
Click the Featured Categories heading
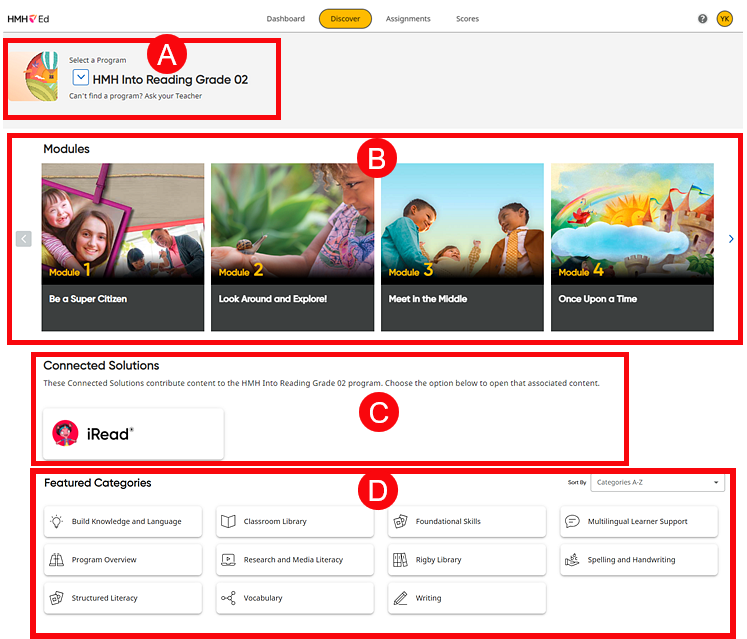point(98,483)
